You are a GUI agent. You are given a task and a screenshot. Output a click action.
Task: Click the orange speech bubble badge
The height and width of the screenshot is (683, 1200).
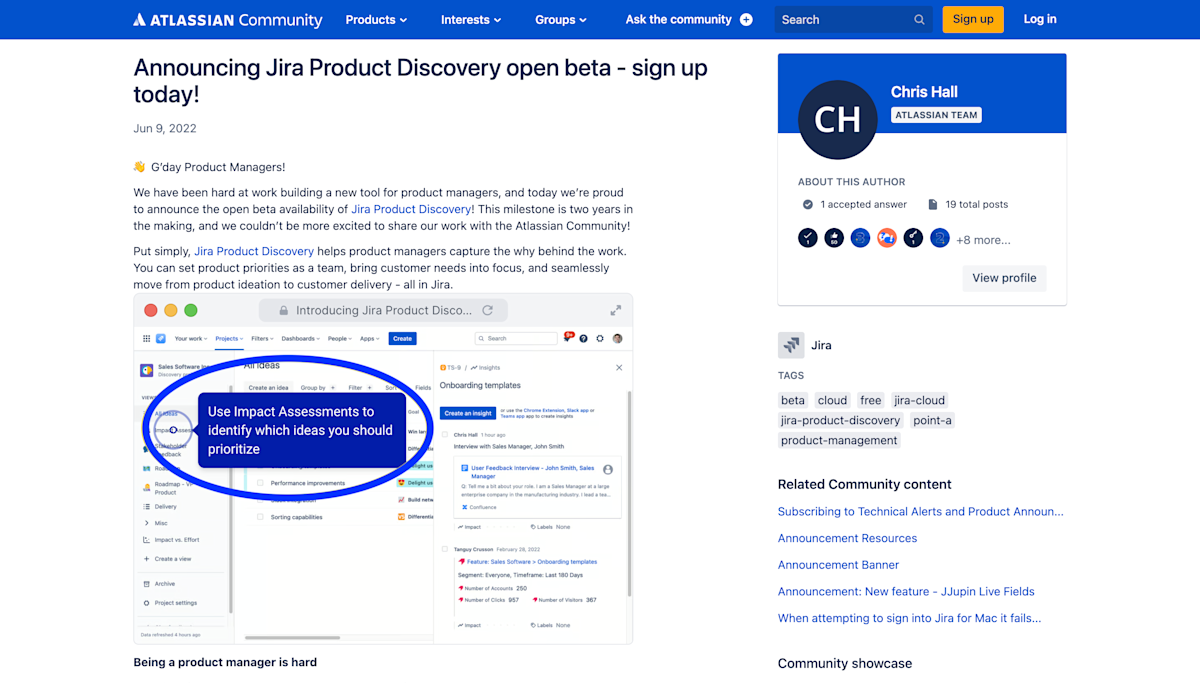click(x=887, y=238)
